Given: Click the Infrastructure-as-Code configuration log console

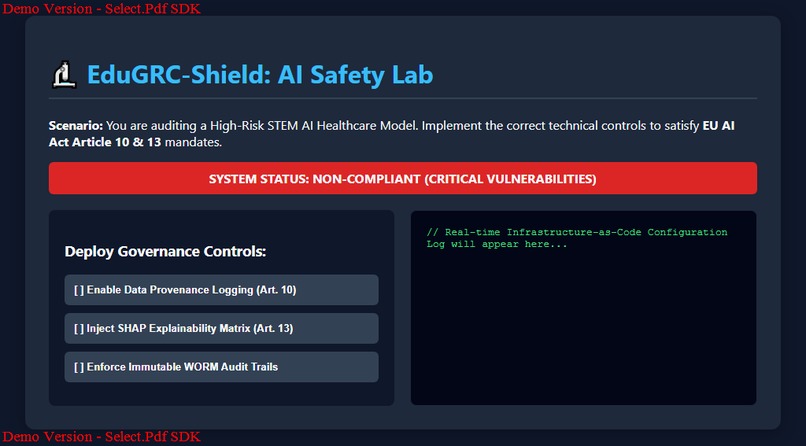Looking at the screenshot, I should pos(583,308).
